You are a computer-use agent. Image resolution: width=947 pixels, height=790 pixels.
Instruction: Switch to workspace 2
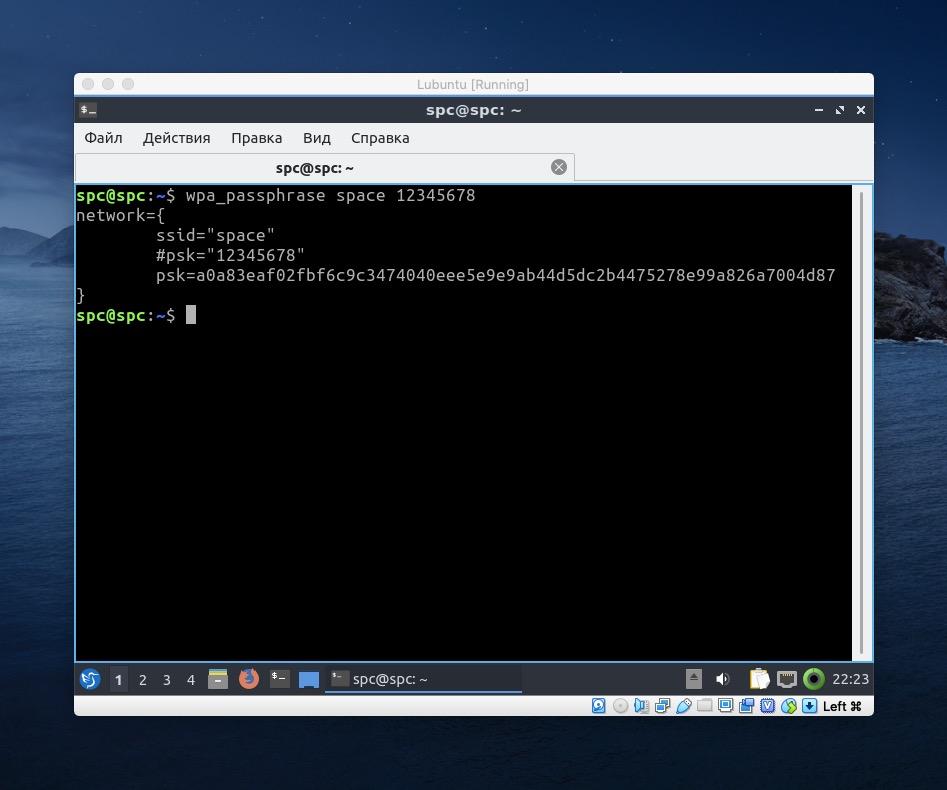click(143, 679)
